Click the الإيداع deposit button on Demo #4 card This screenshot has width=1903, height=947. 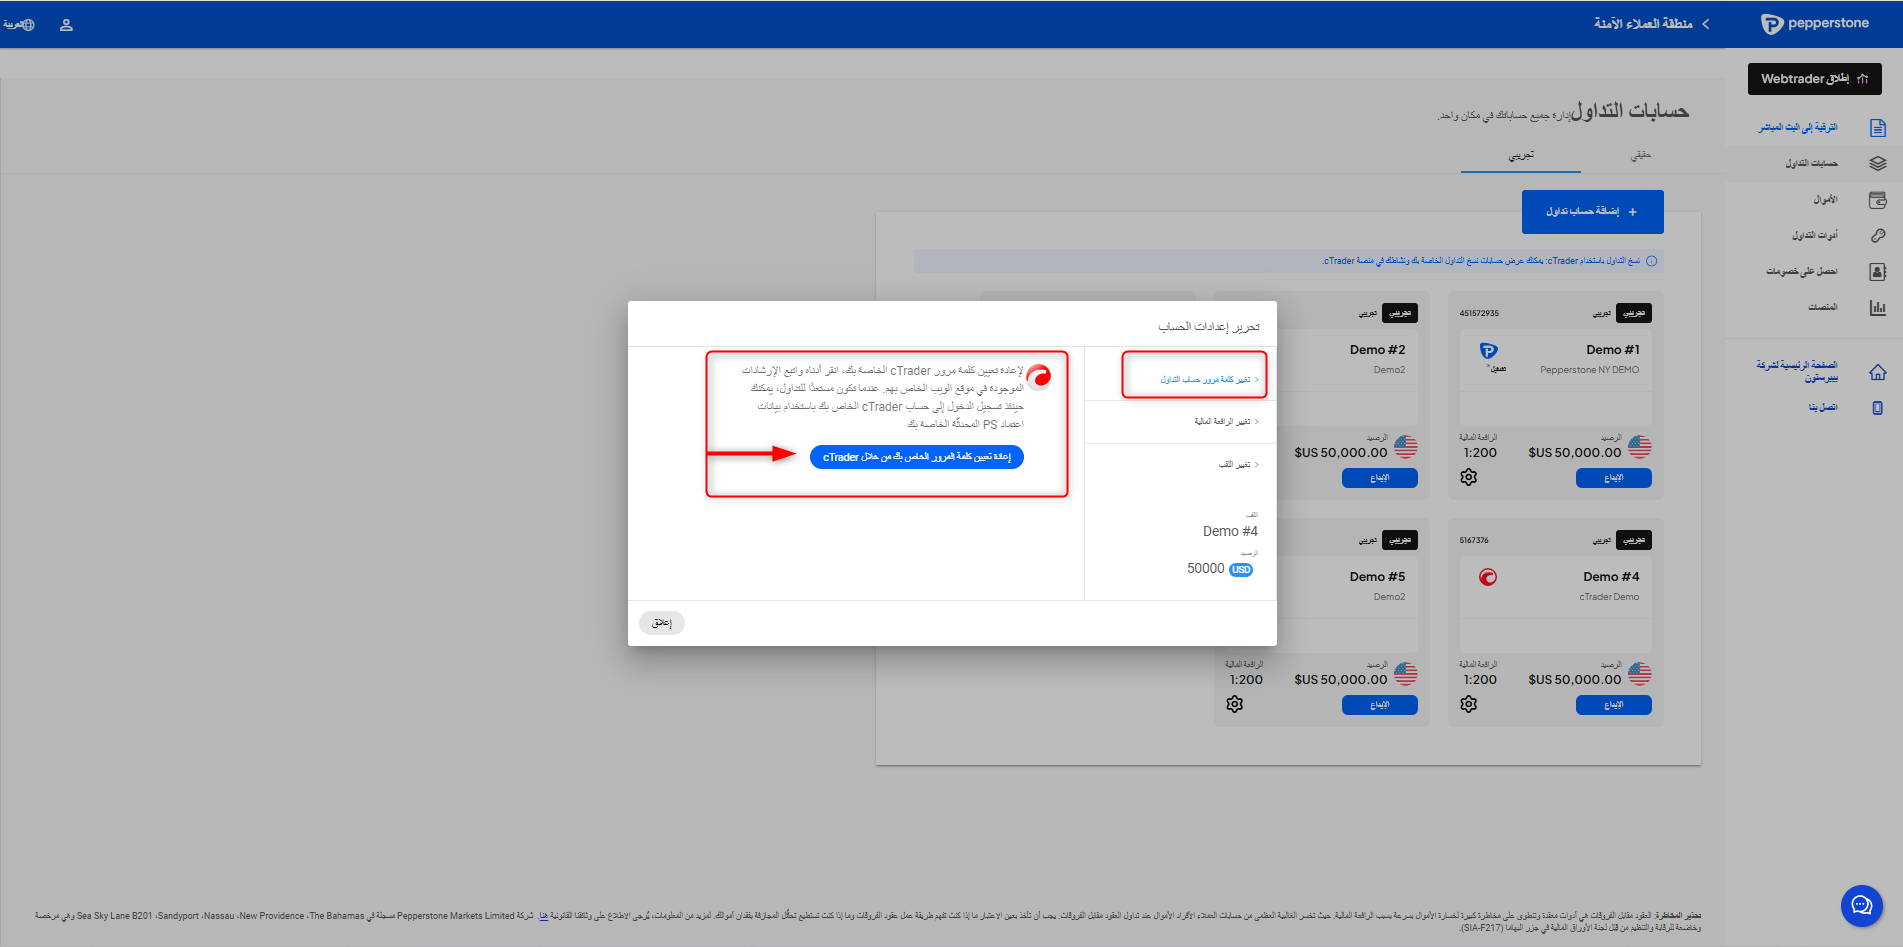point(1614,705)
